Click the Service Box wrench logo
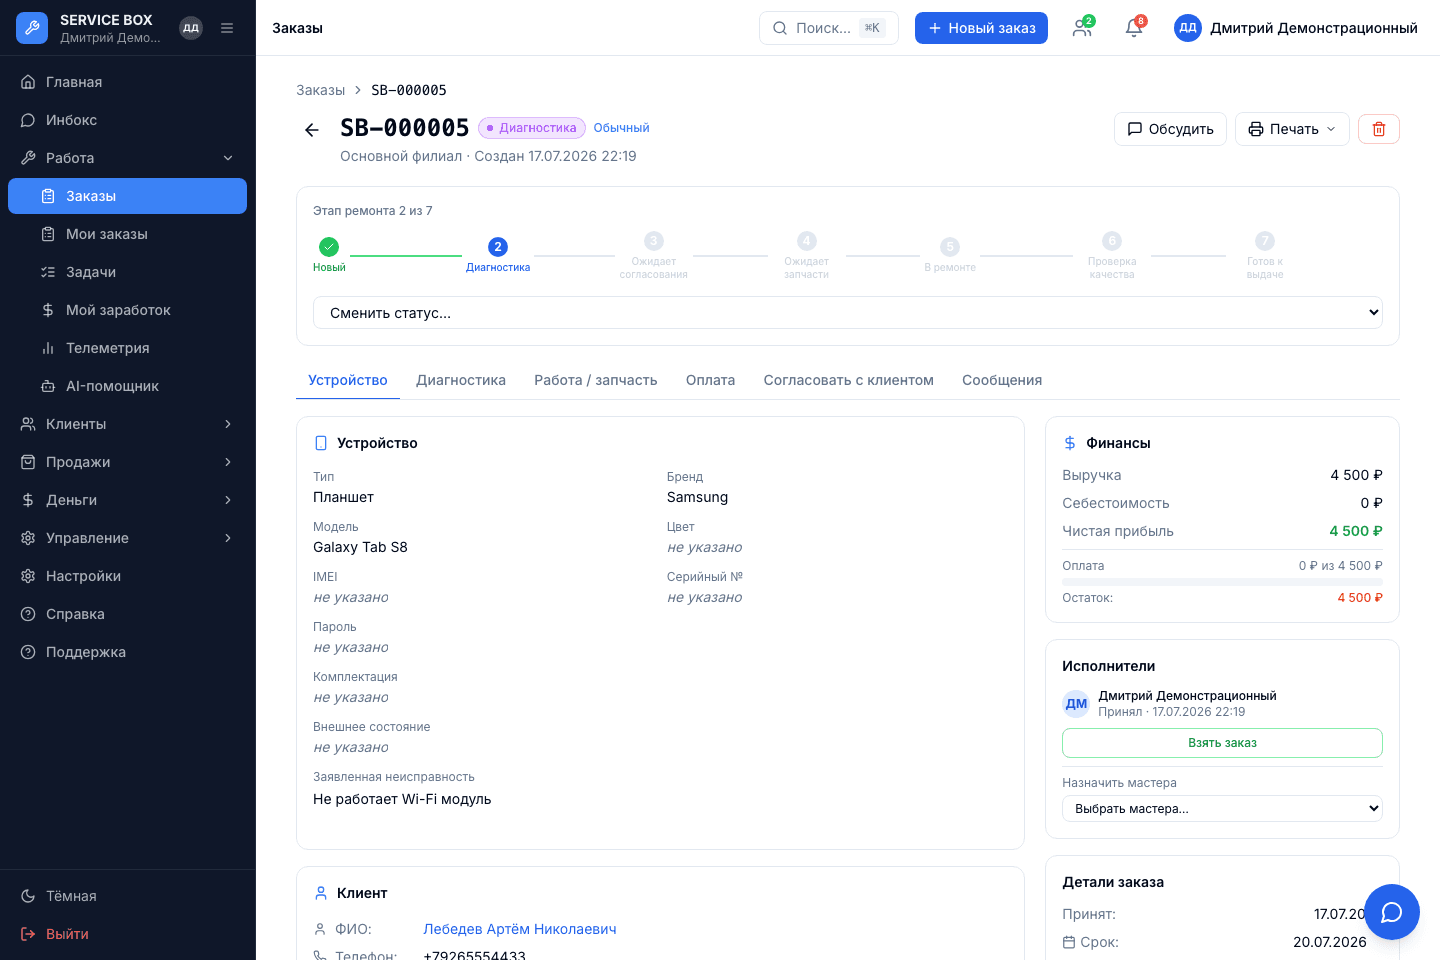Screen dimensions: 1440x960 click(x=32, y=28)
